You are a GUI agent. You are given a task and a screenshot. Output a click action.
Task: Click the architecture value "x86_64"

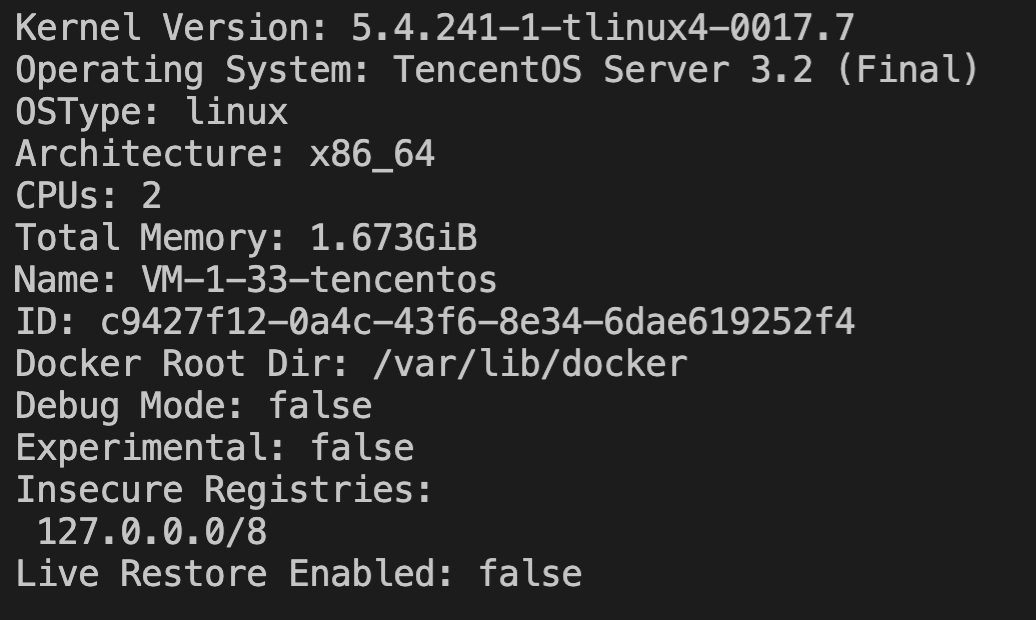[x=372, y=154]
